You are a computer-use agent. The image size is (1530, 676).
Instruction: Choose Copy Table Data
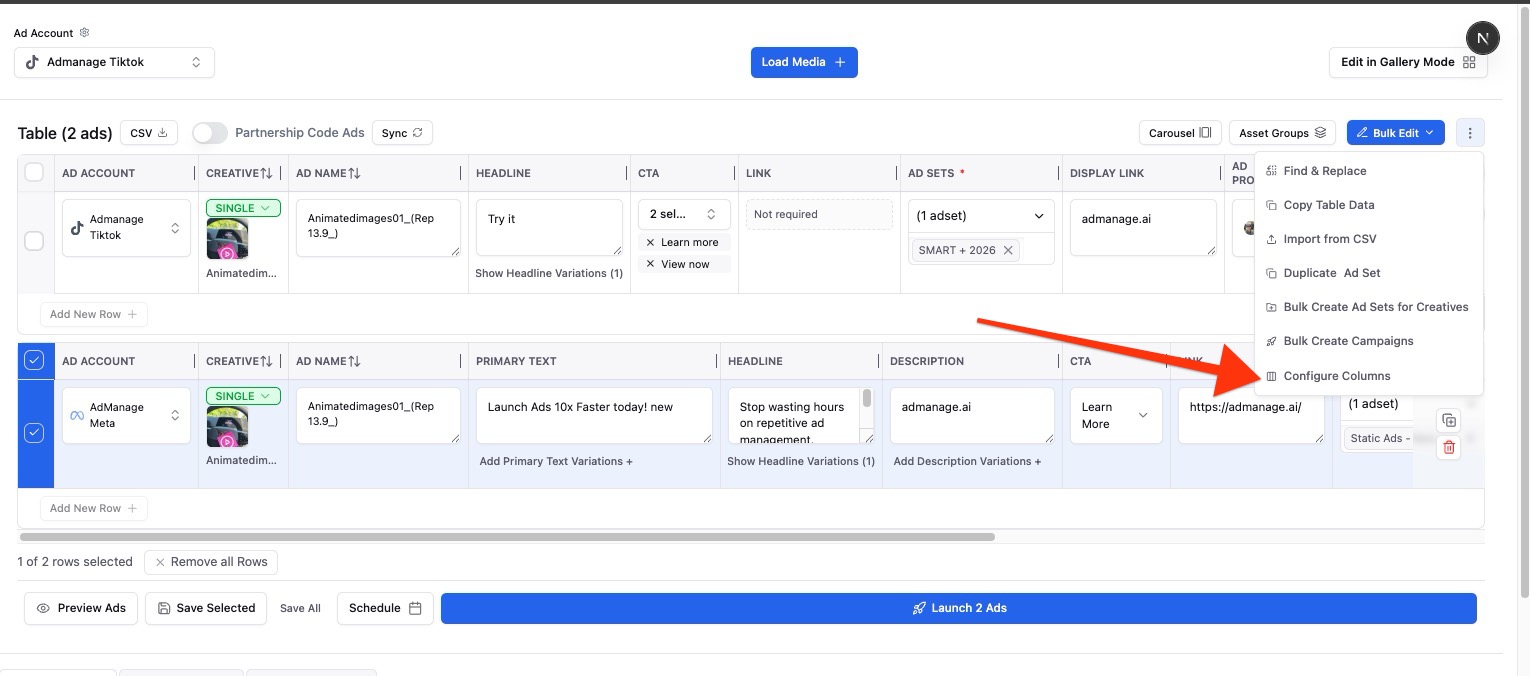[1369, 205]
